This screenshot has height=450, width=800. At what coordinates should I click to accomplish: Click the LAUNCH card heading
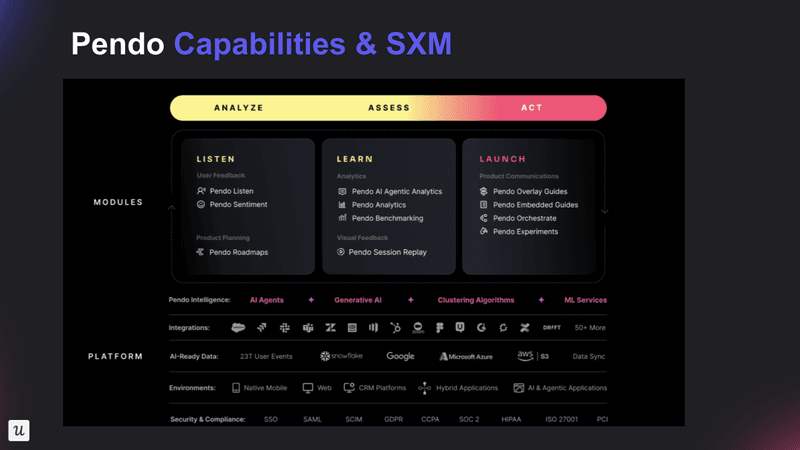(x=503, y=159)
